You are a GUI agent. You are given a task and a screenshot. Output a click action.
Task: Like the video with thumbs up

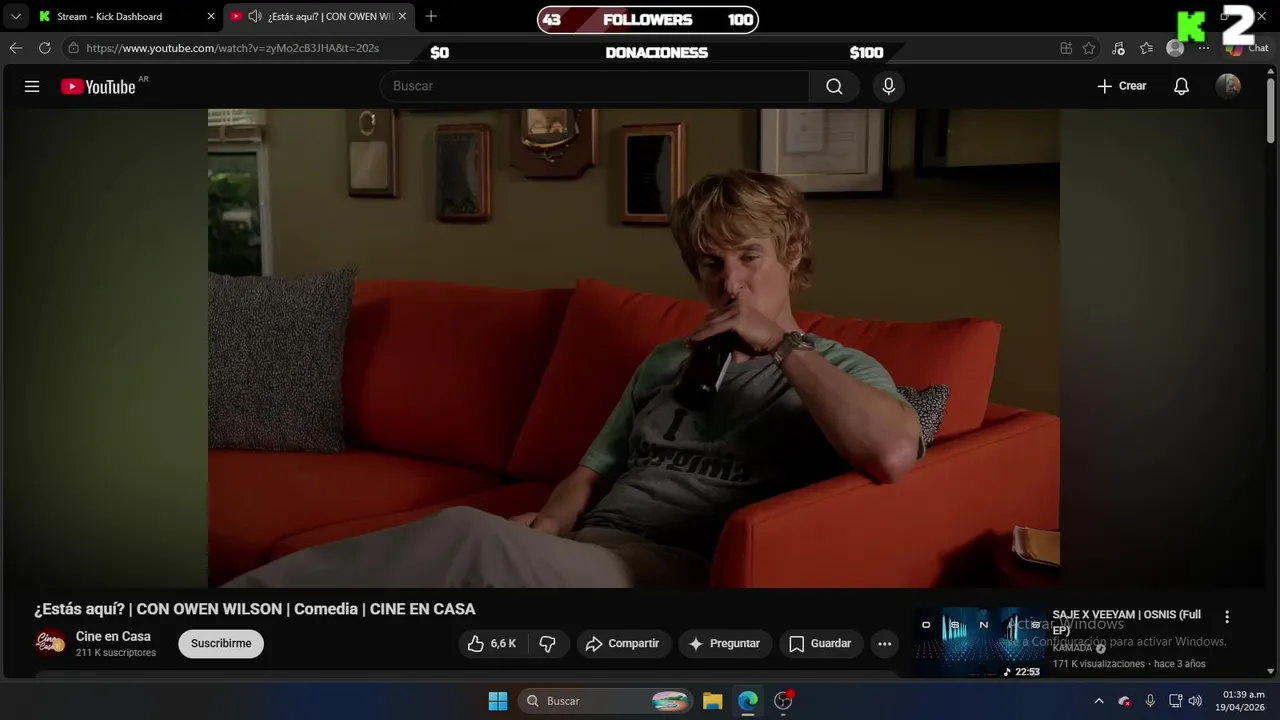point(493,644)
